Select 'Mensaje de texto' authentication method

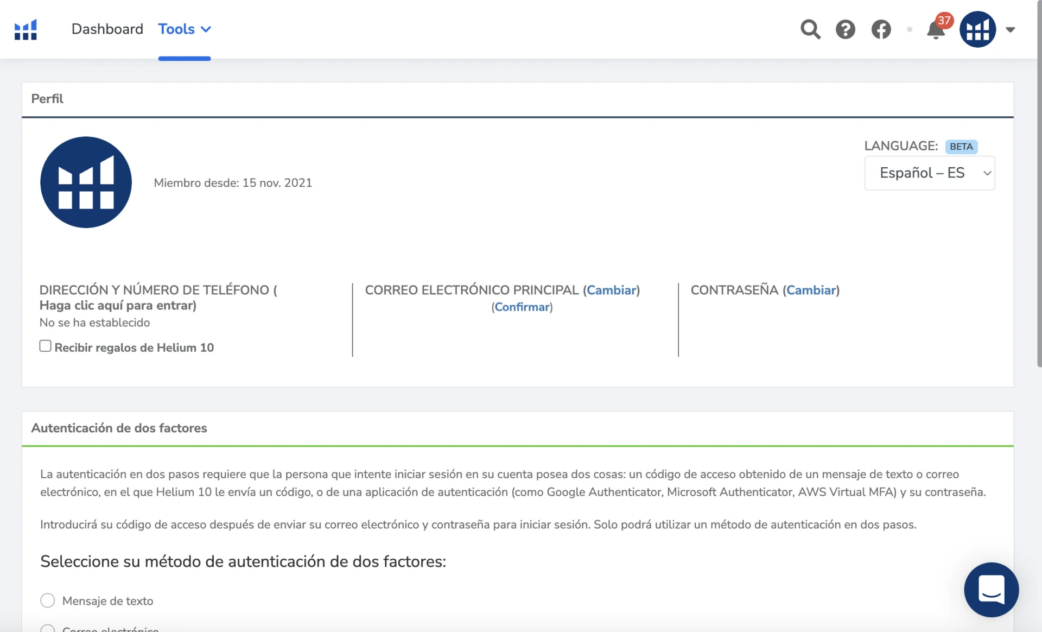(47, 600)
